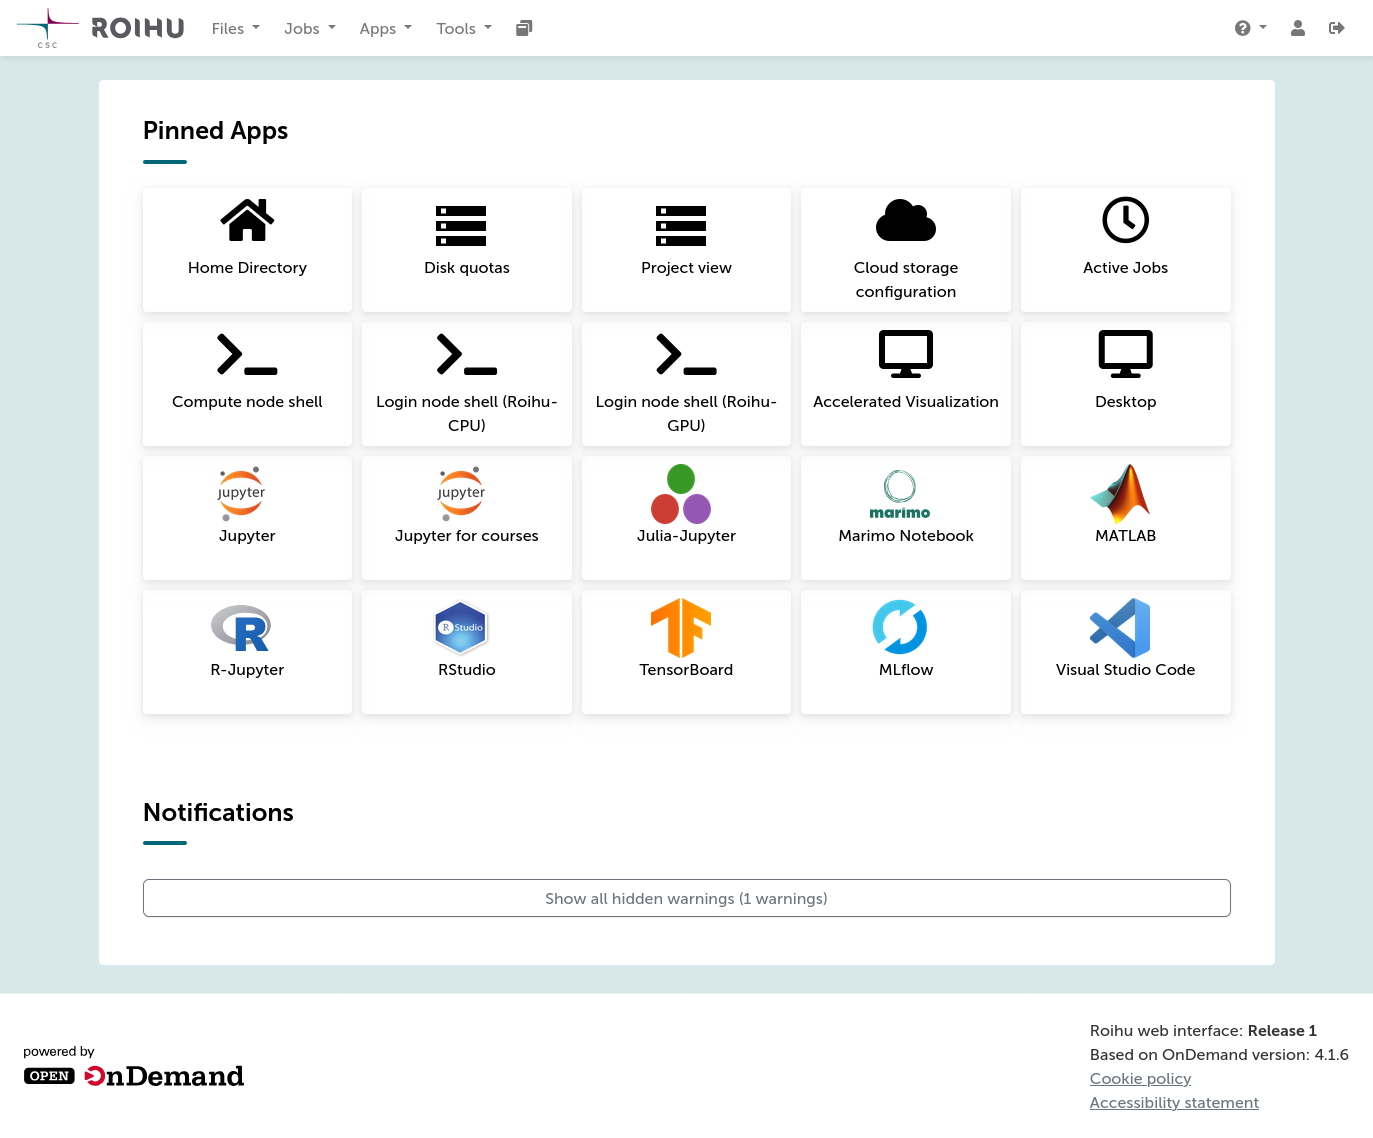Open the Files dropdown menu

[x=236, y=28]
